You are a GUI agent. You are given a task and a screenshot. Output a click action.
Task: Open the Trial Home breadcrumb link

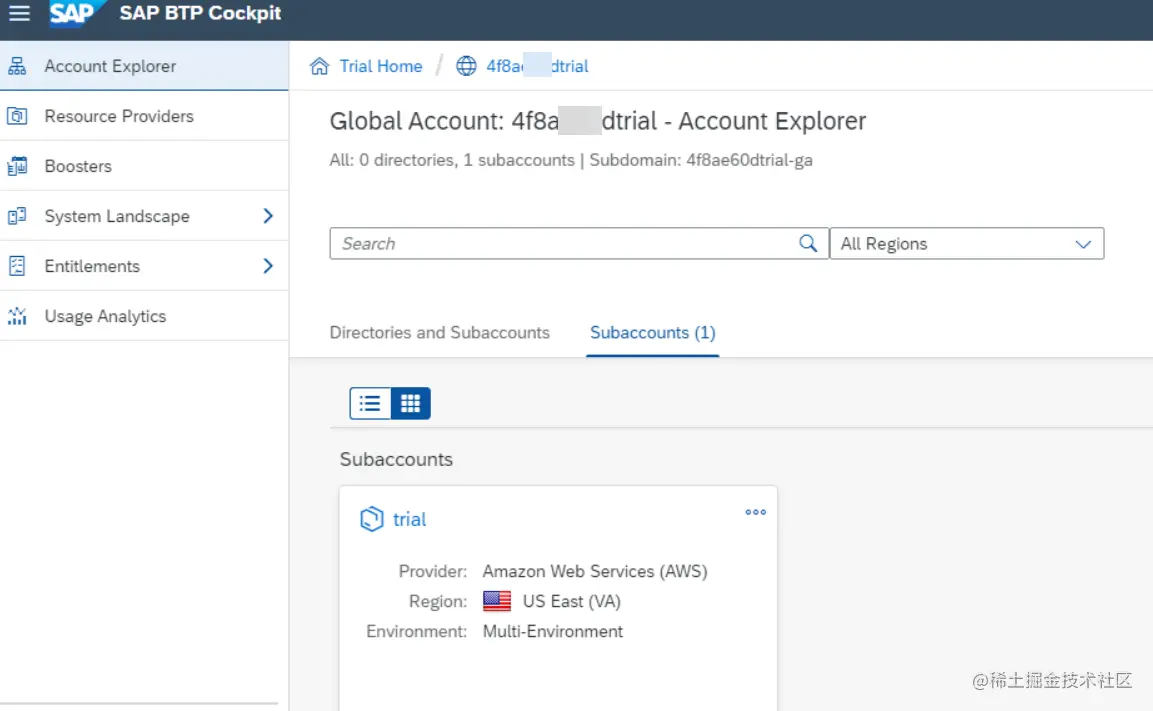(x=380, y=67)
